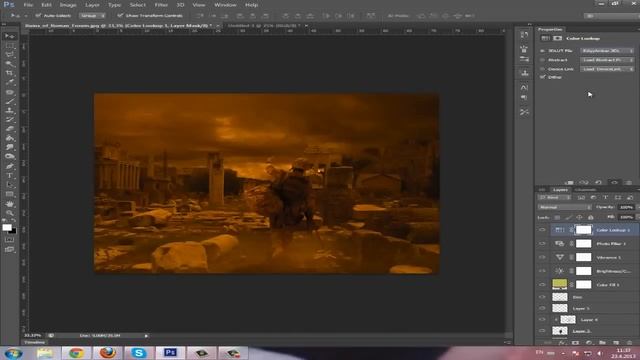Open Firefox from the taskbar
This screenshot has width=640, height=360.
(108, 353)
